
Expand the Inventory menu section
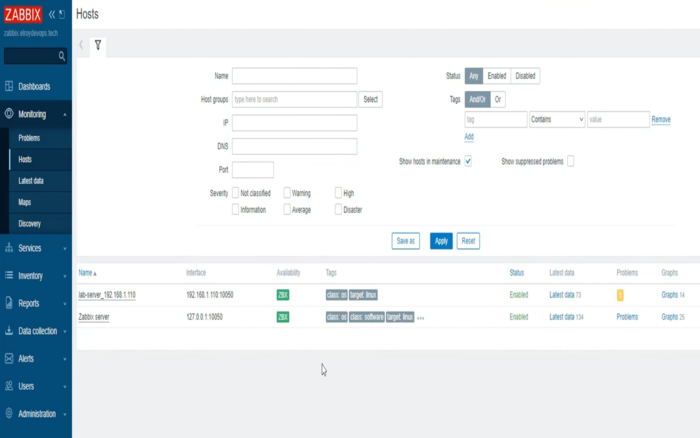(65, 276)
